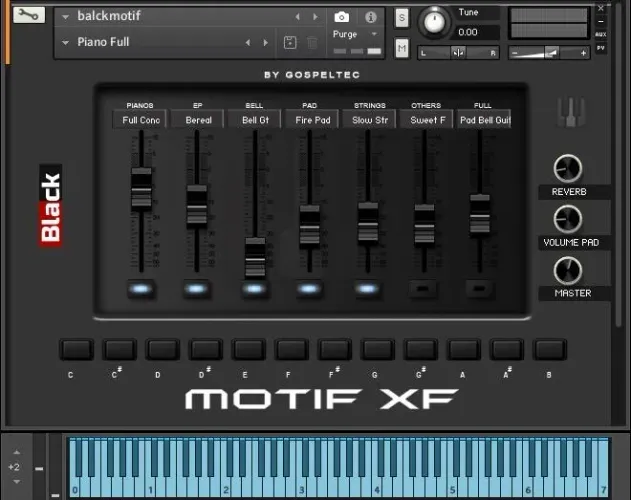The height and width of the screenshot is (500, 631).
Task: Shift keyboard octave down arrow
Action: (x=16, y=481)
